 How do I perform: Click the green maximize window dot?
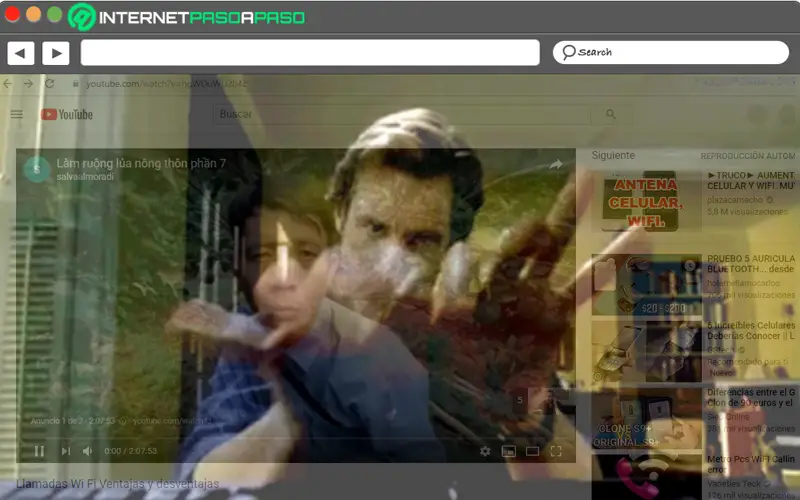[x=55, y=14]
